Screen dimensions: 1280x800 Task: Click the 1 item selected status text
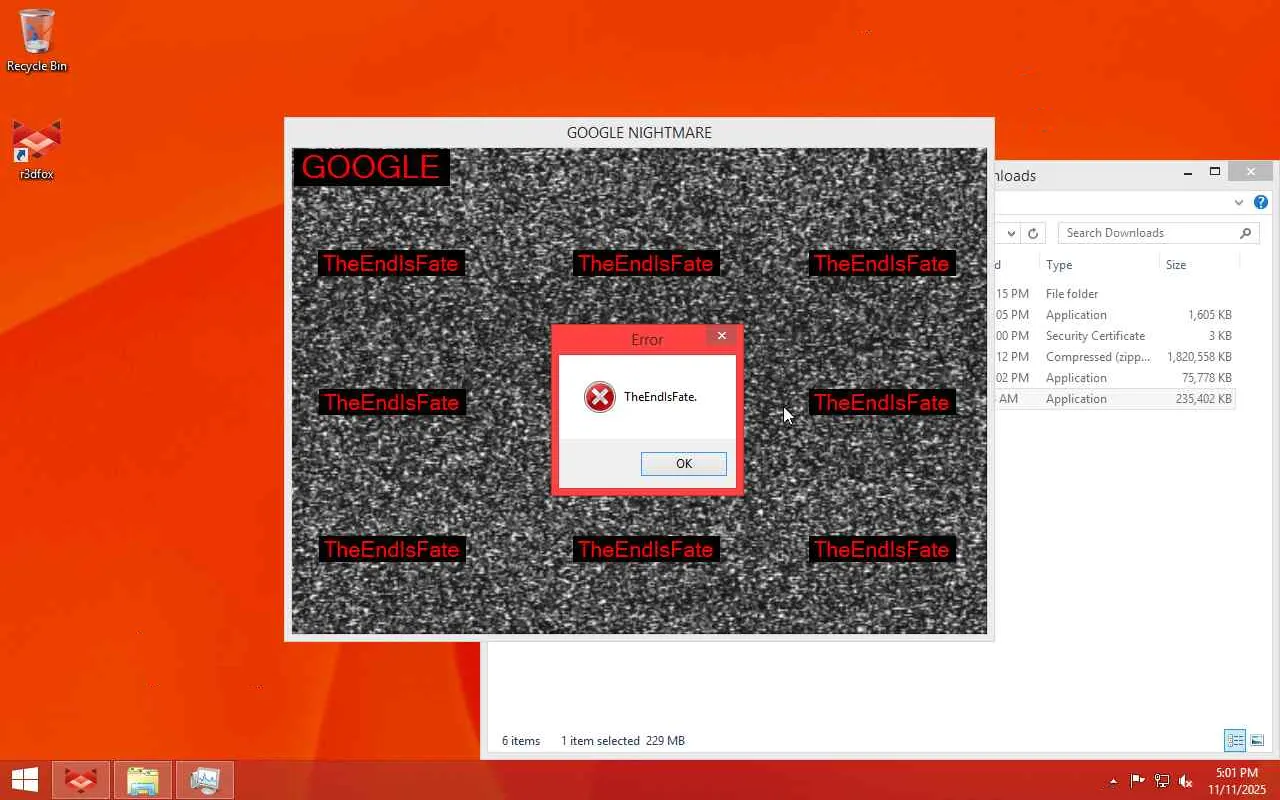coord(600,741)
